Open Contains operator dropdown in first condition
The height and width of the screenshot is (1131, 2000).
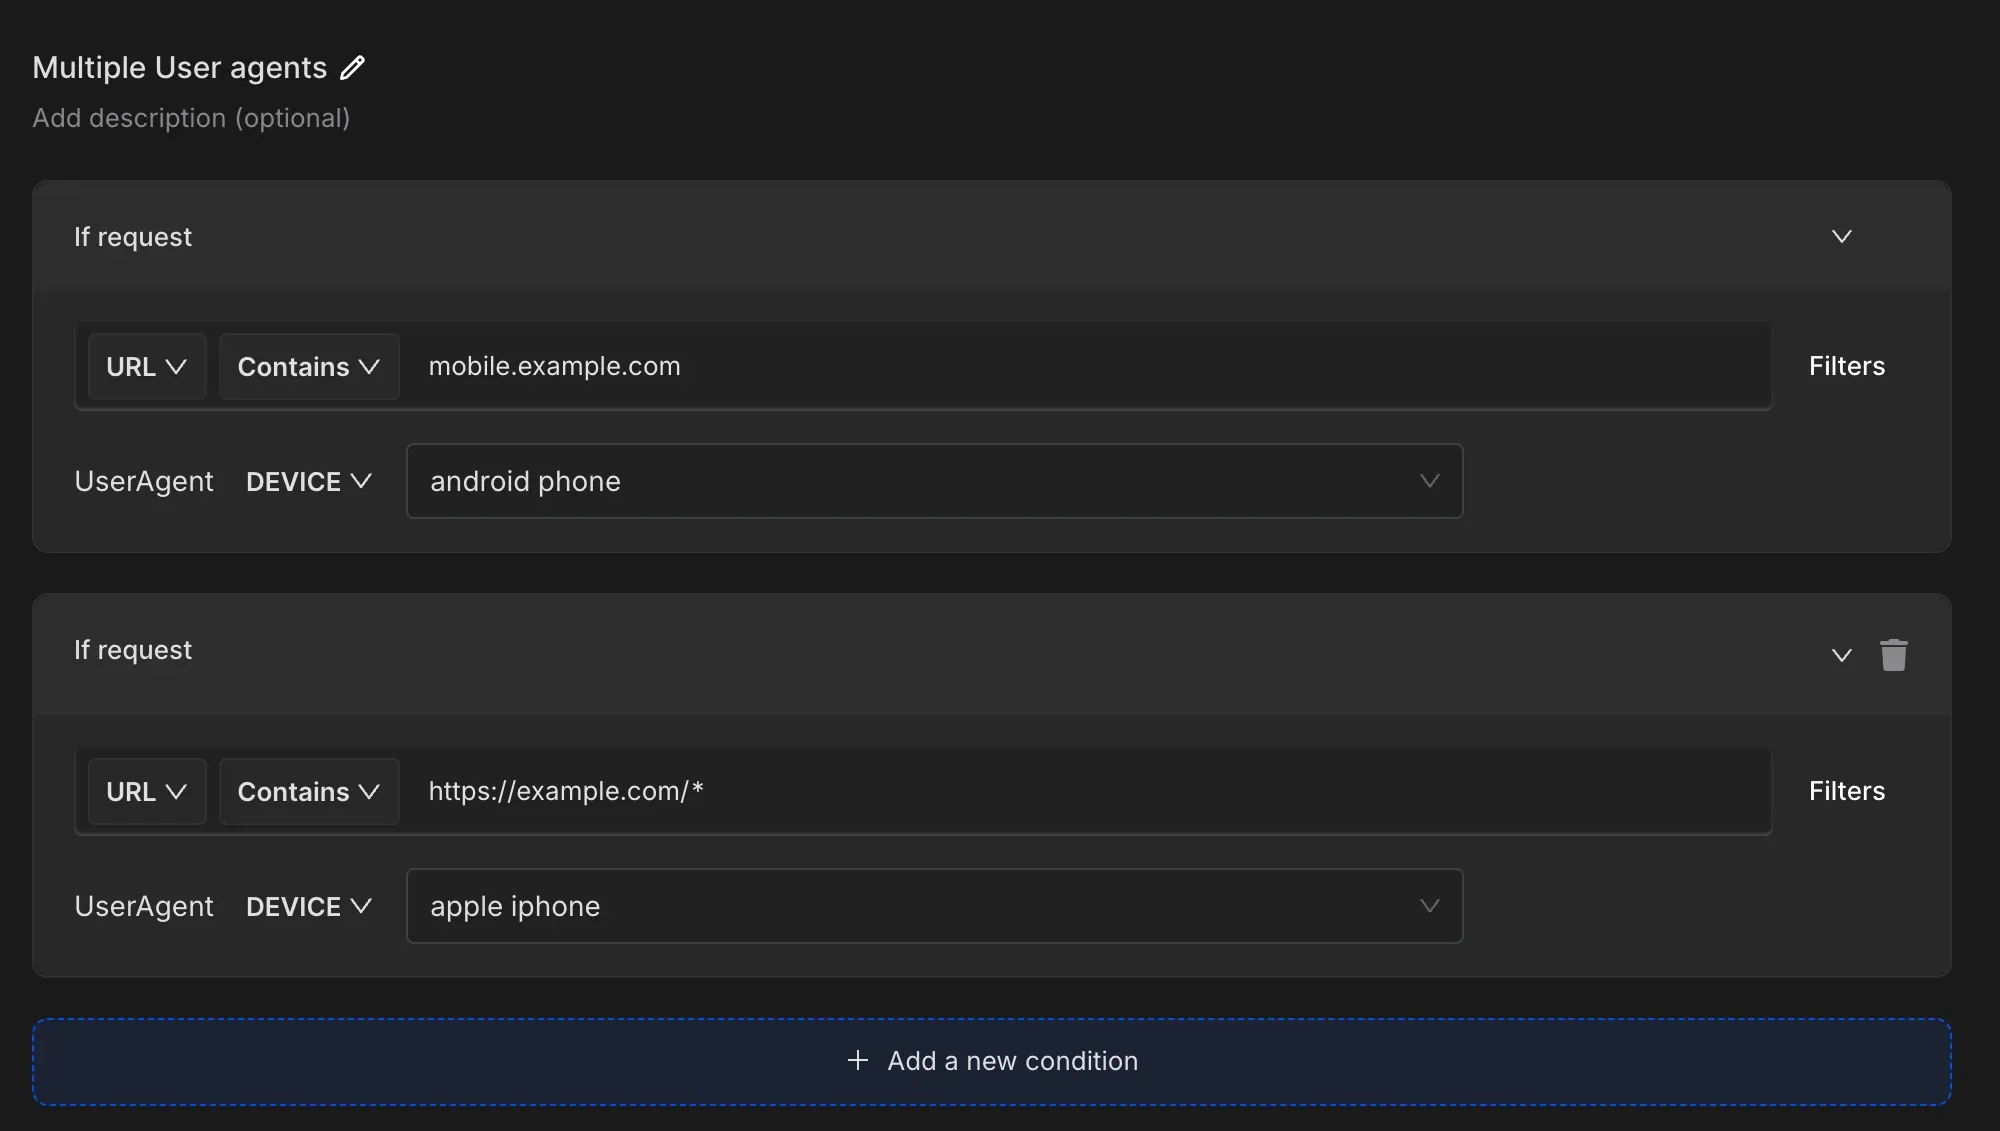(308, 367)
